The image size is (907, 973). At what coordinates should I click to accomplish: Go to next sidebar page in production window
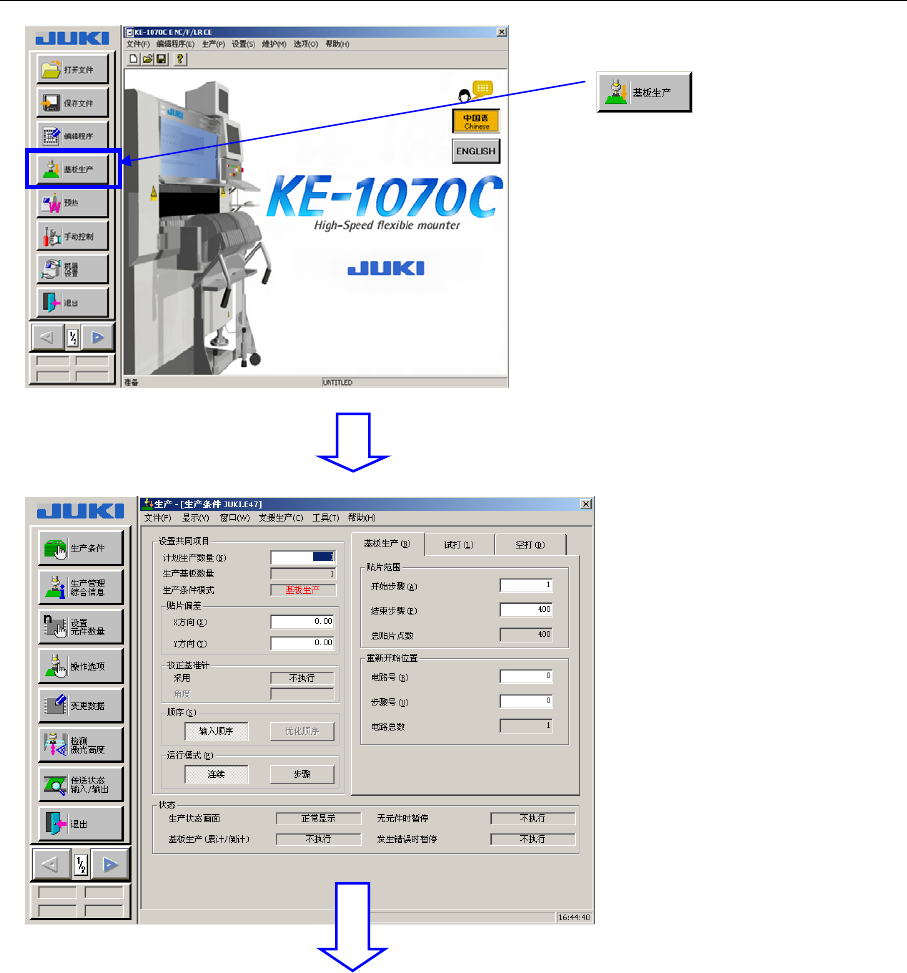[x=110, y=864]
